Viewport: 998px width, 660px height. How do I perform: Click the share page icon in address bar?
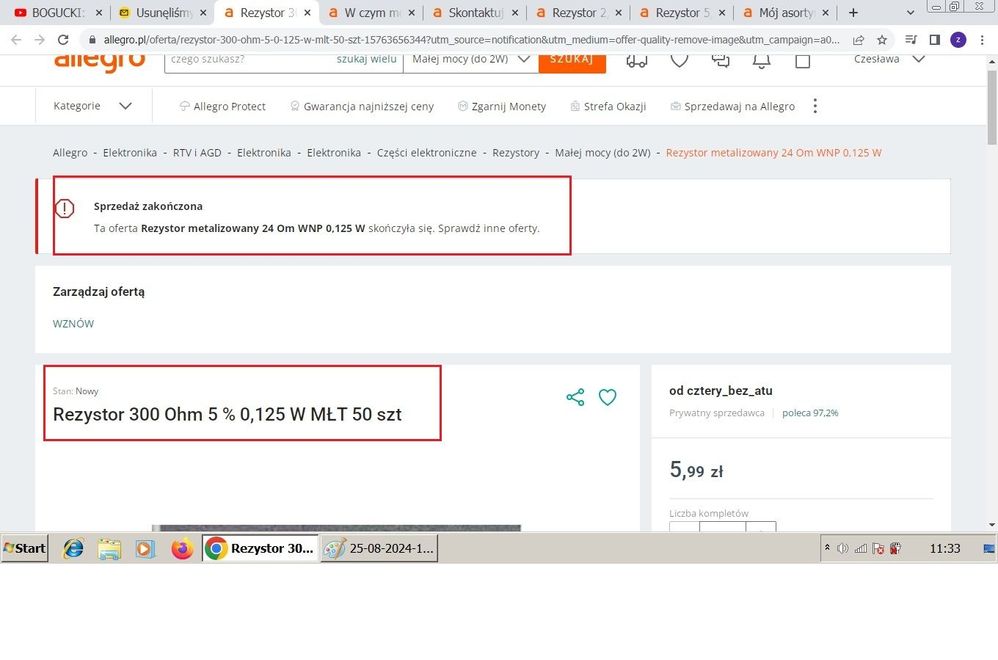[859, 39]
